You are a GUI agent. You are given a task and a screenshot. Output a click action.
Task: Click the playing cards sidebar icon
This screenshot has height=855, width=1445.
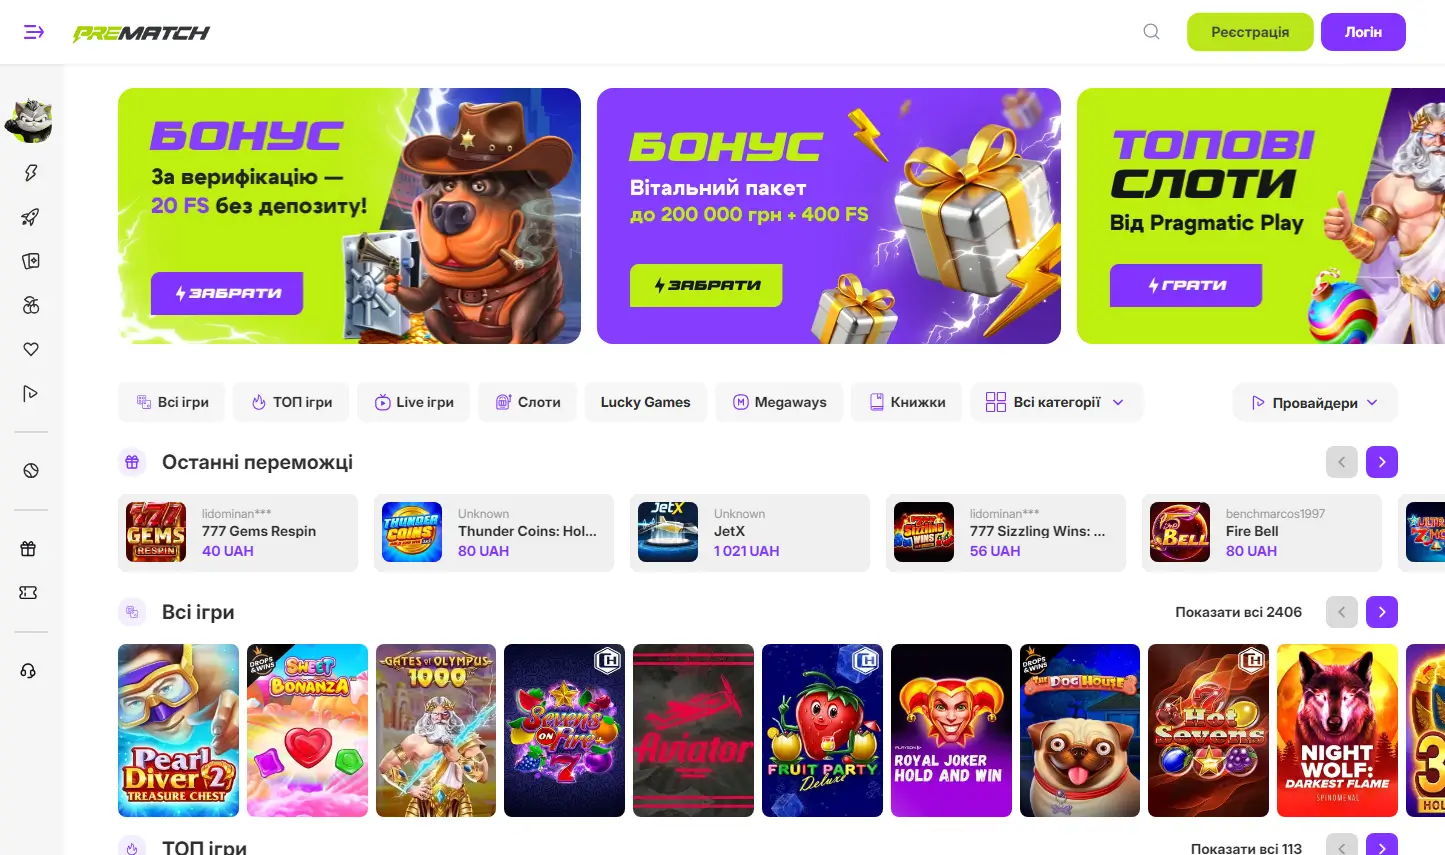click(x=31, y=261)
